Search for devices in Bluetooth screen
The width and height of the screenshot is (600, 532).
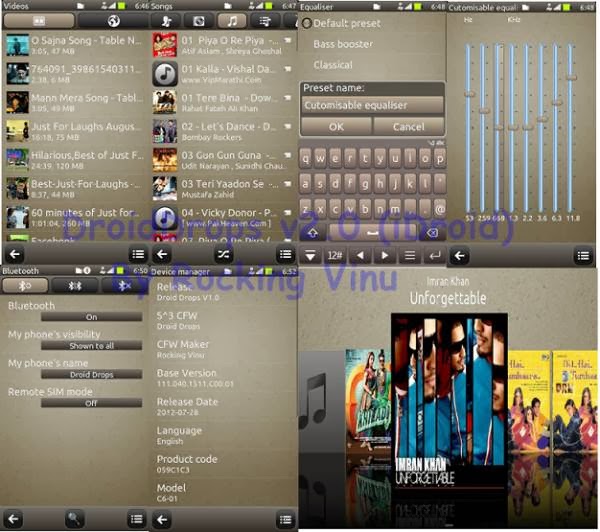(x=74, y=519)
